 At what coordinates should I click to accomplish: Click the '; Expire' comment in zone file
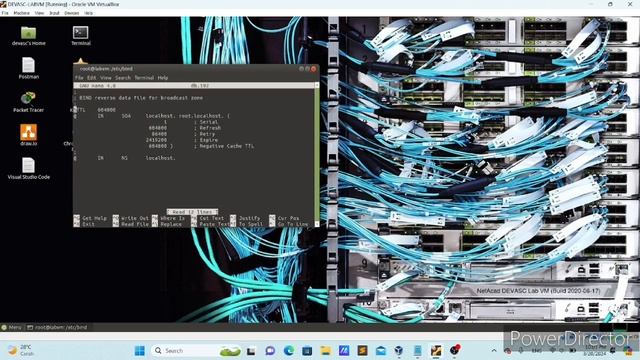coord(206,140)
